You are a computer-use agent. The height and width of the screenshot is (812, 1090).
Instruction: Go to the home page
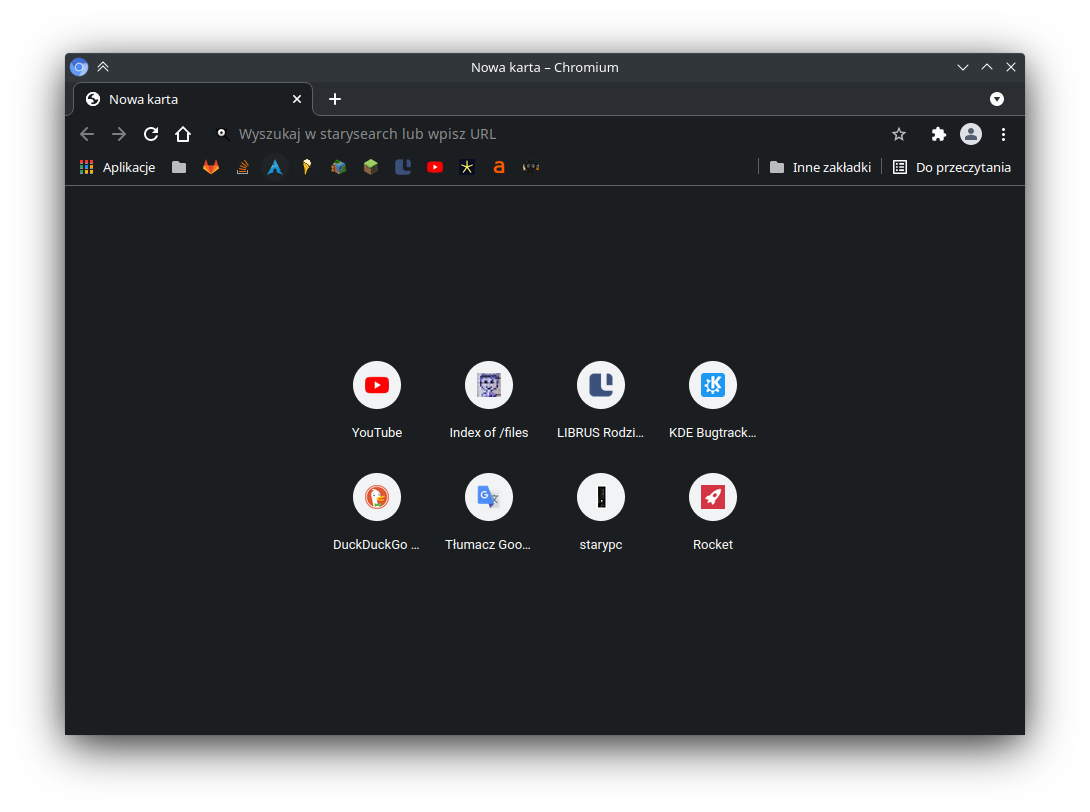click(183, 134)
